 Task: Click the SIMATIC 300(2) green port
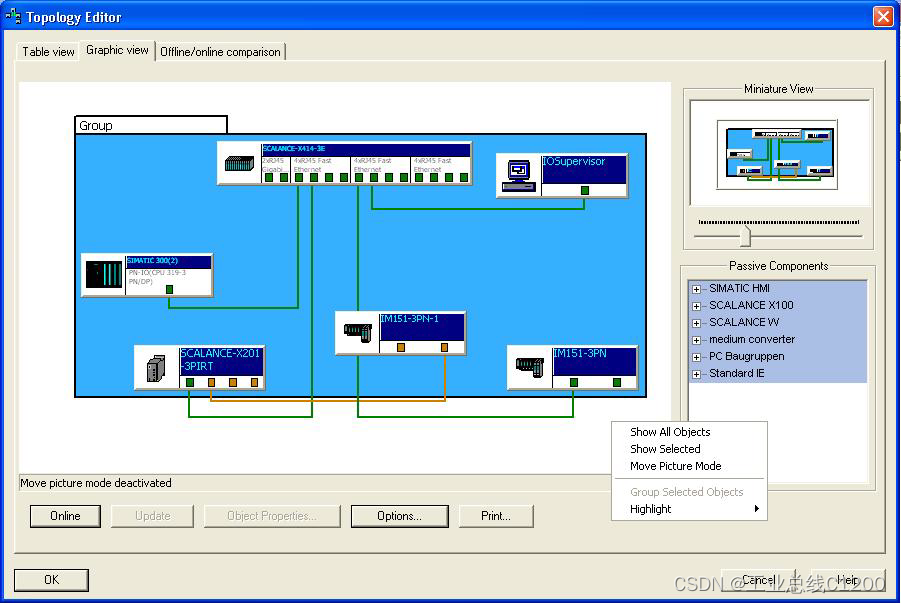[x=170, y=289]
